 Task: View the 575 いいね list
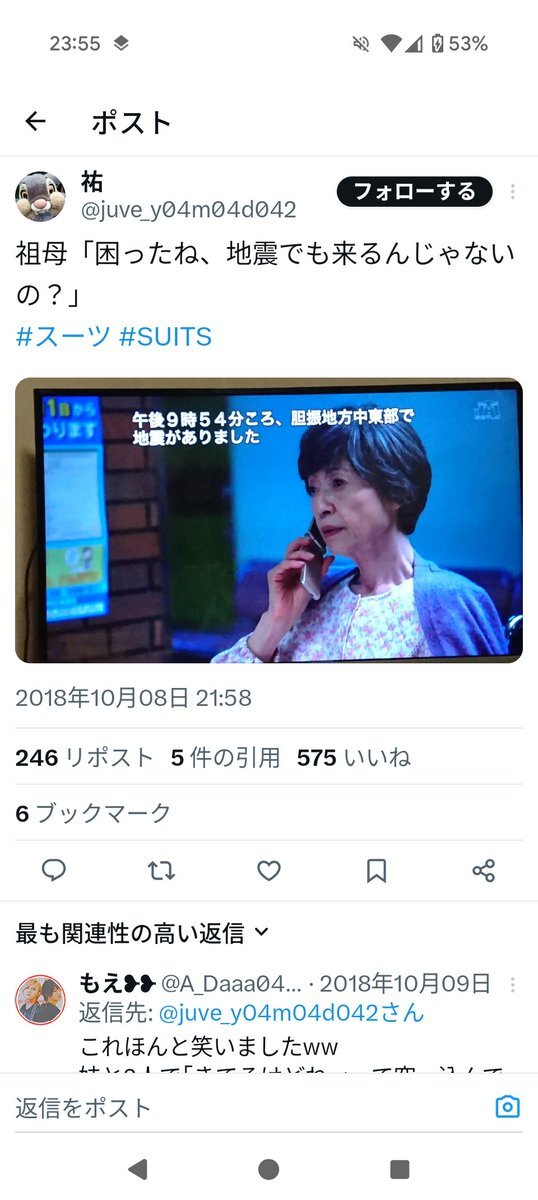tap(353, 759)
